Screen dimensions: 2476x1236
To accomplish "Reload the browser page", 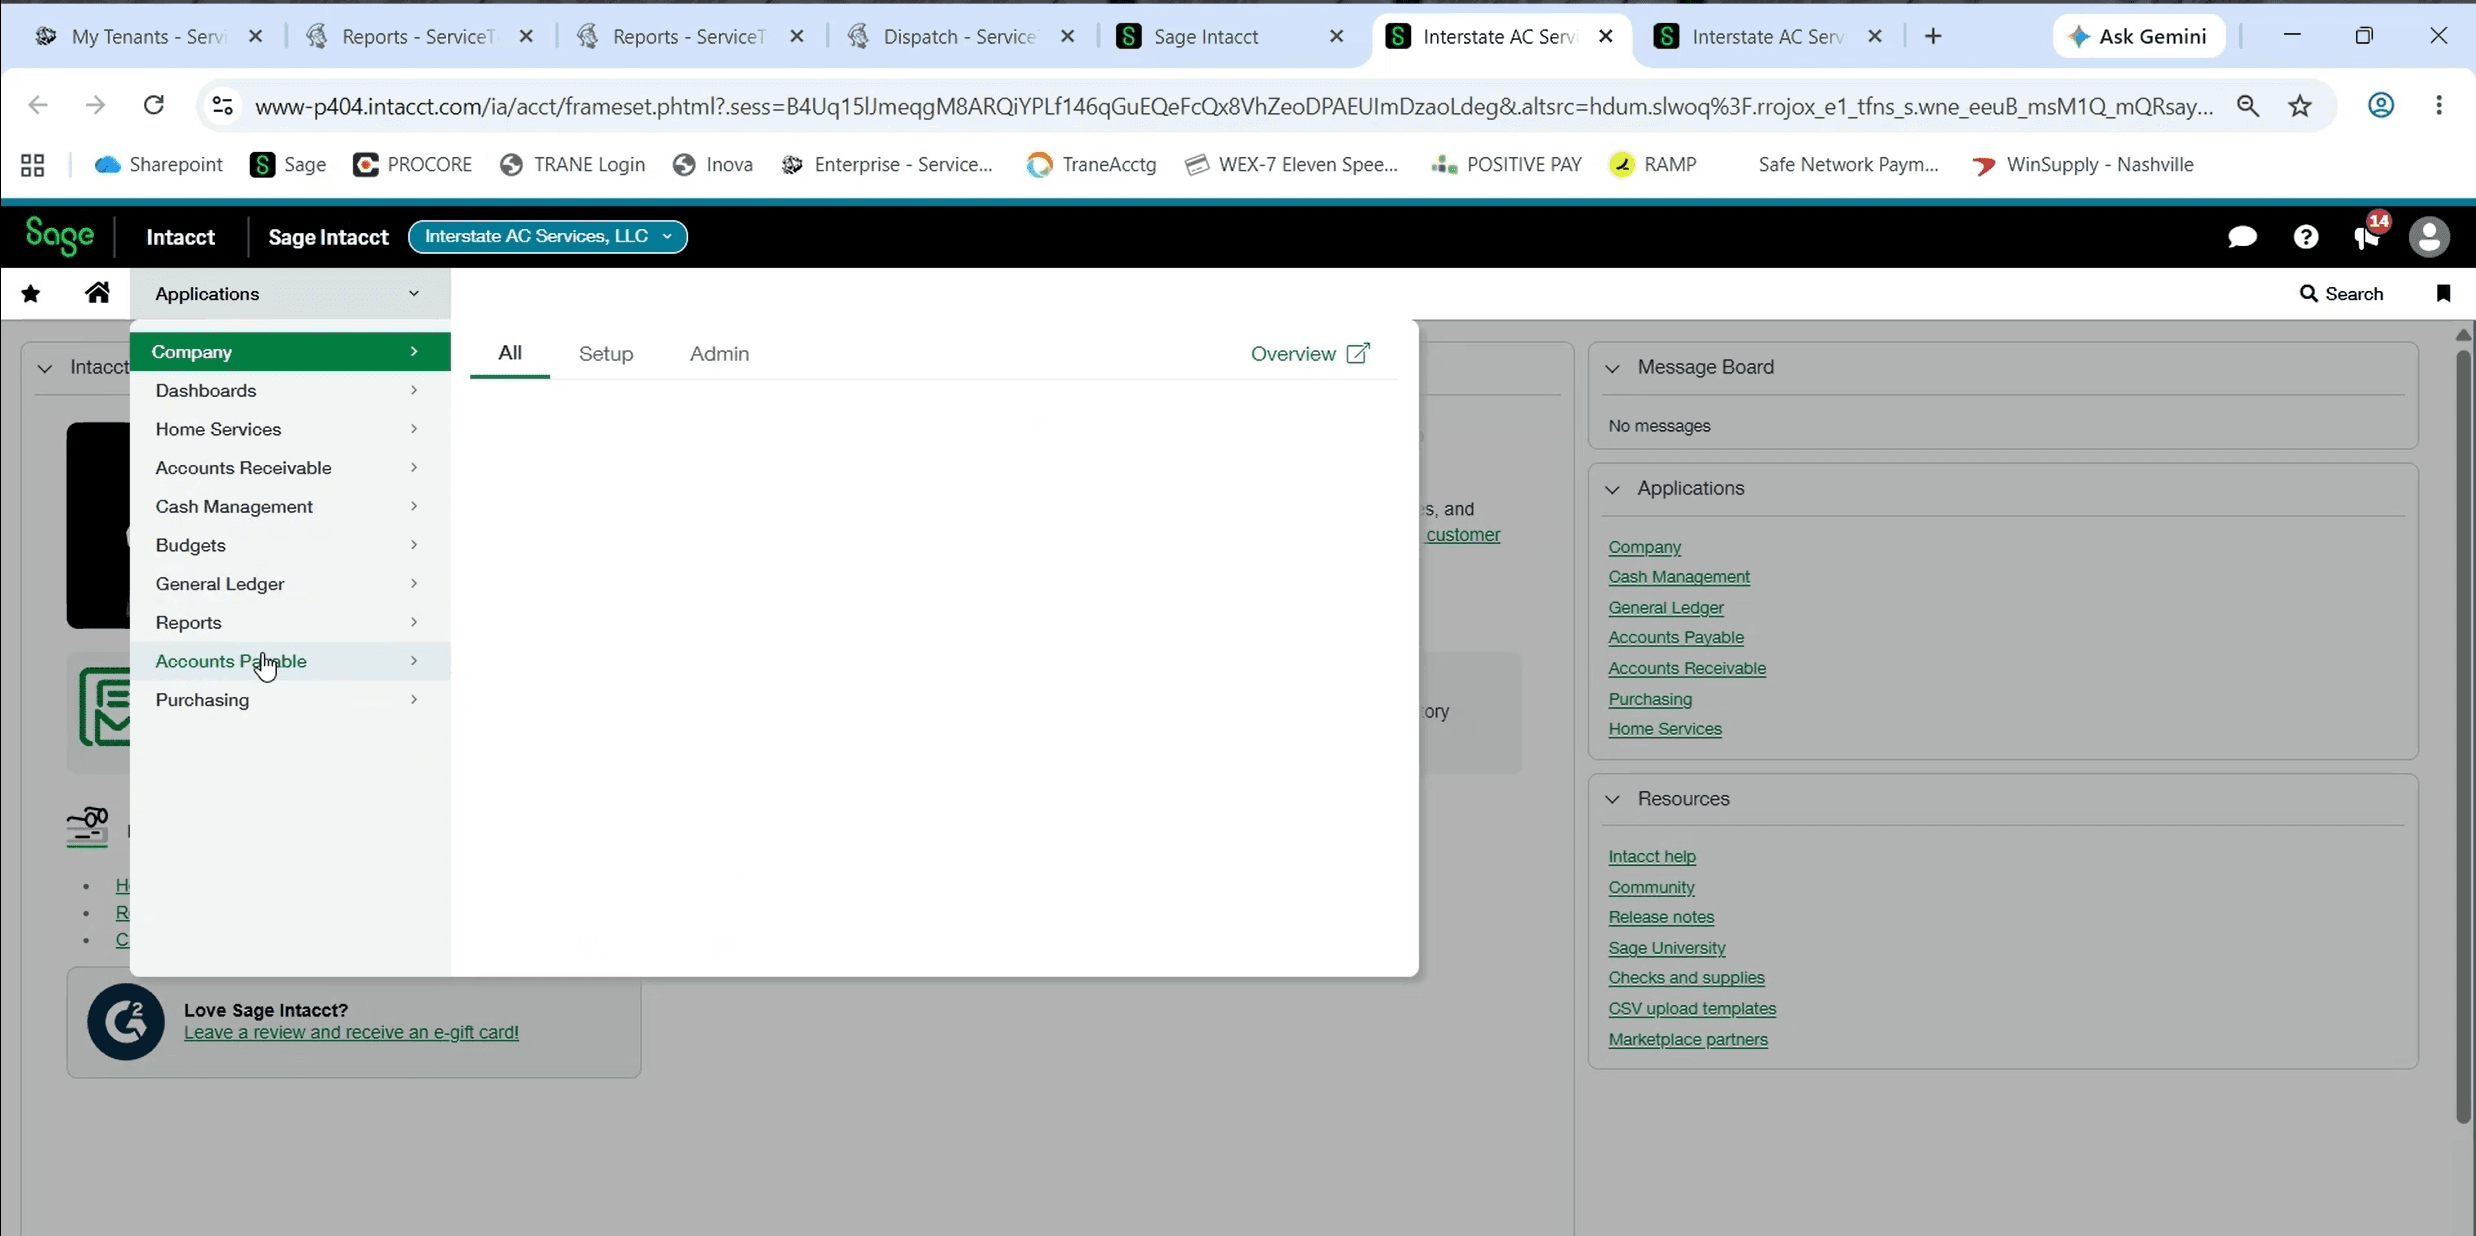I will point(153,105).
